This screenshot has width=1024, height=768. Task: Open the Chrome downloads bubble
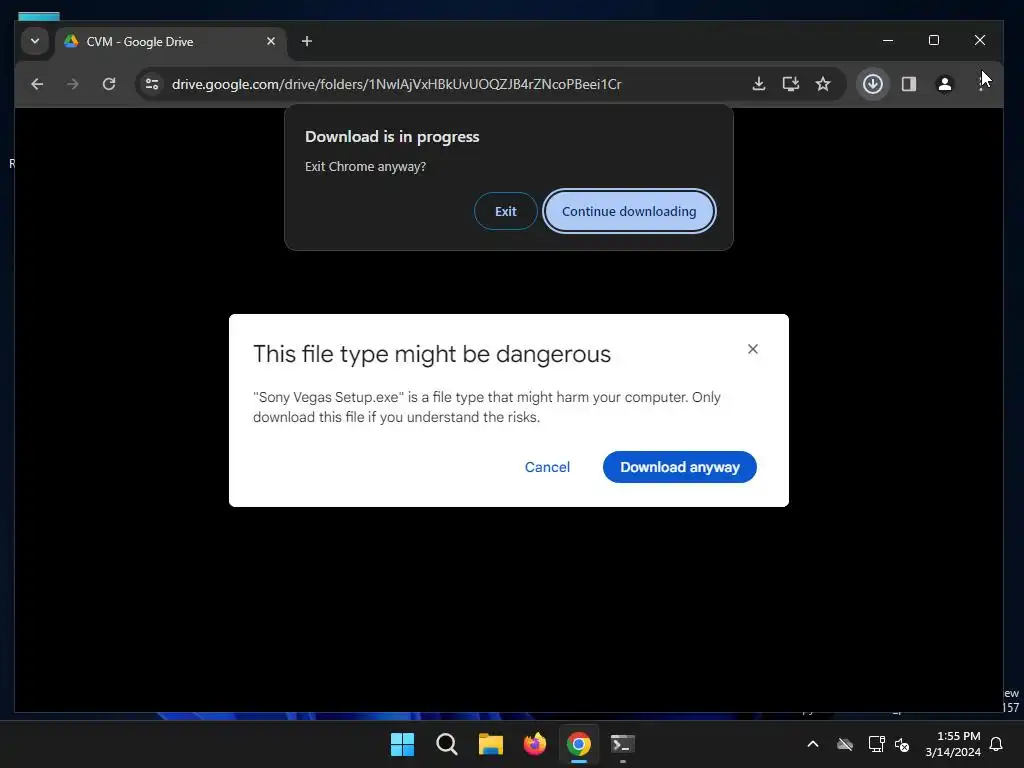(x=872, y=84)
